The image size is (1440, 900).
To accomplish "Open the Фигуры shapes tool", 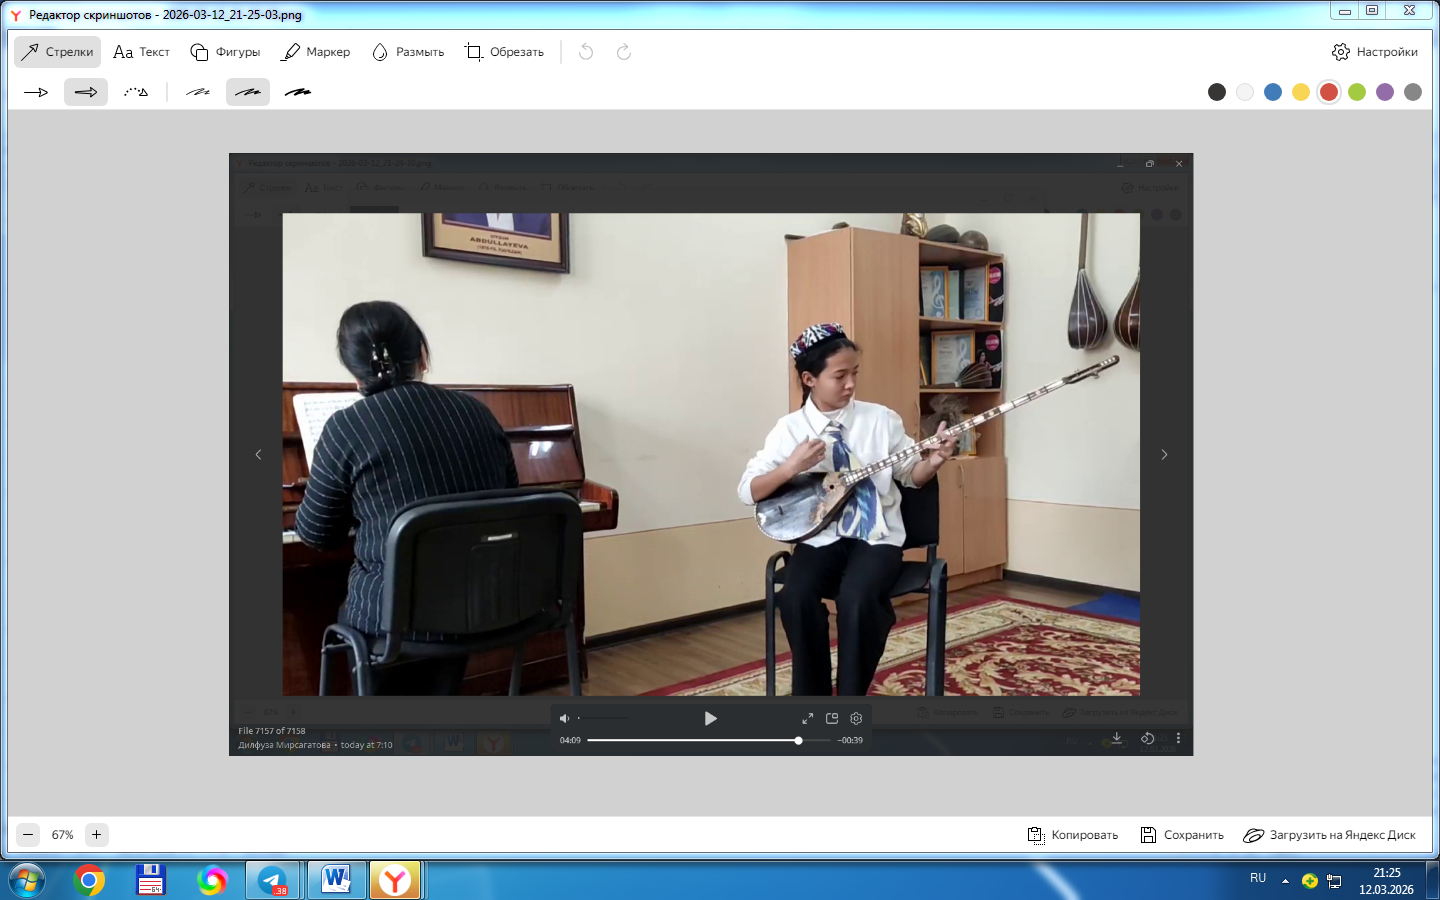I will [x=225, y=52].
